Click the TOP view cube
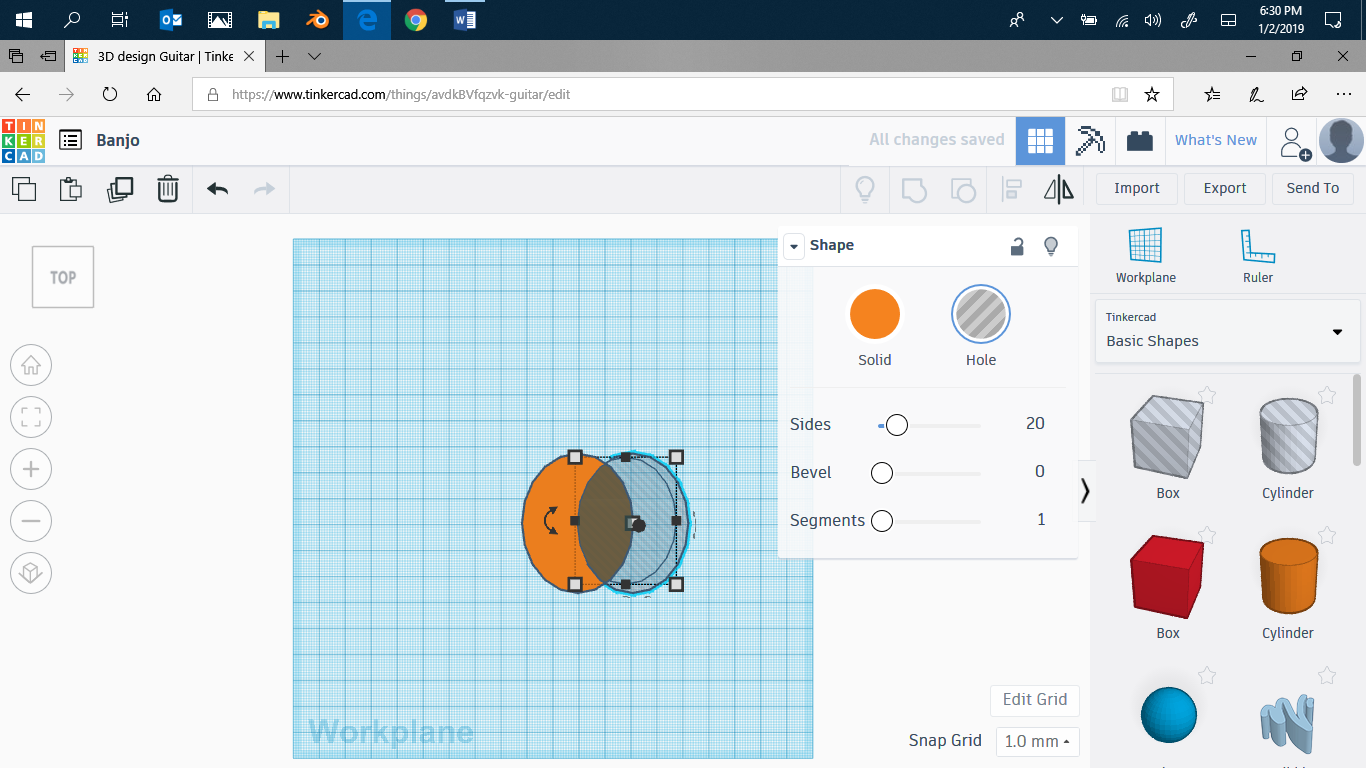 coord(63,277)
